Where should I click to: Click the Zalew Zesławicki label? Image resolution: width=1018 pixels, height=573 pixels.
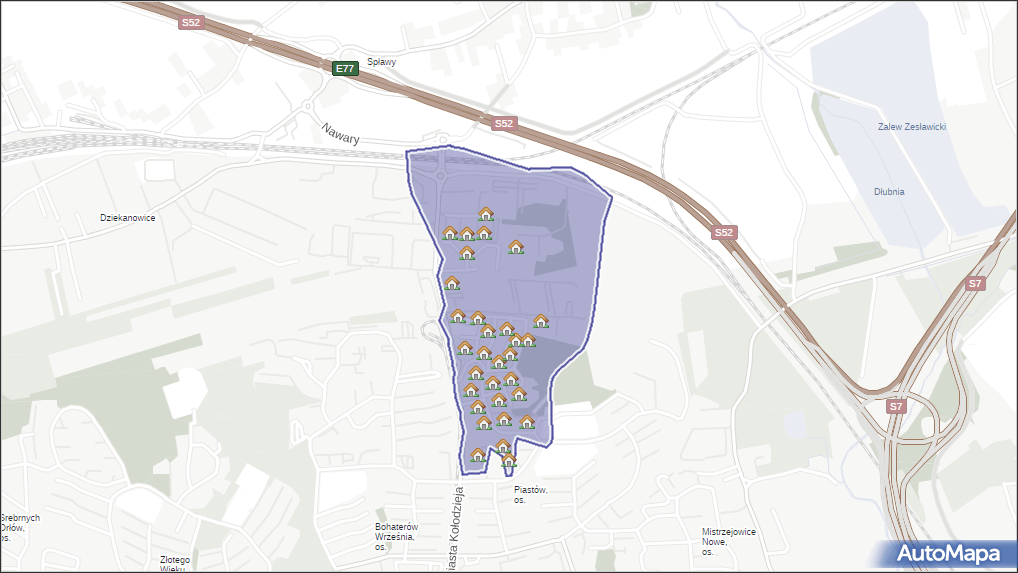912,127
